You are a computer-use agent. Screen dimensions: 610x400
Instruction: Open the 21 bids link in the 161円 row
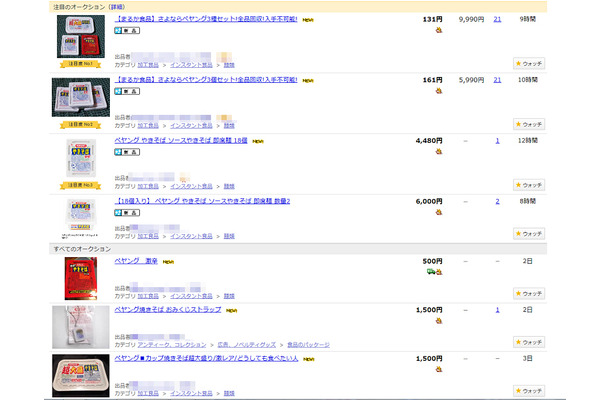point(497,80)
